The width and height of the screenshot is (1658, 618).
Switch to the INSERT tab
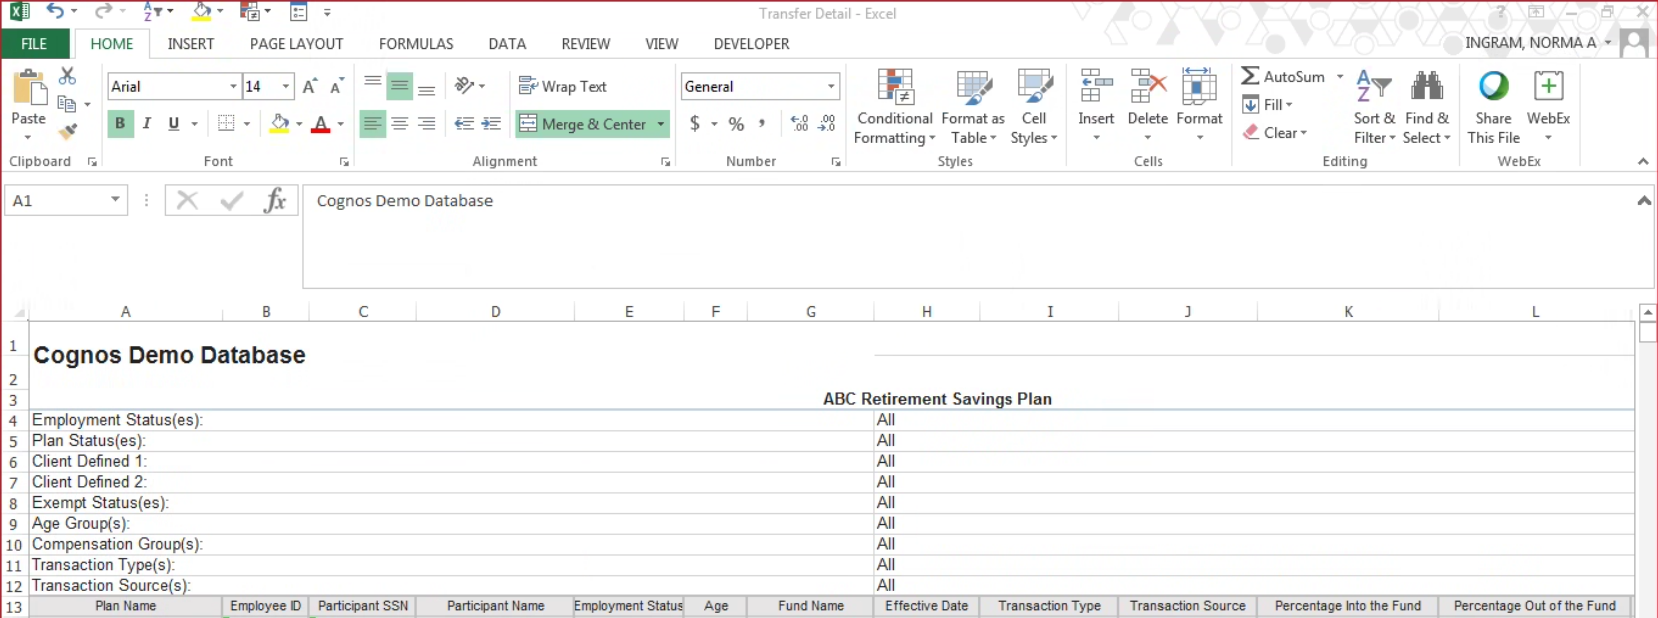coord(191,44)
